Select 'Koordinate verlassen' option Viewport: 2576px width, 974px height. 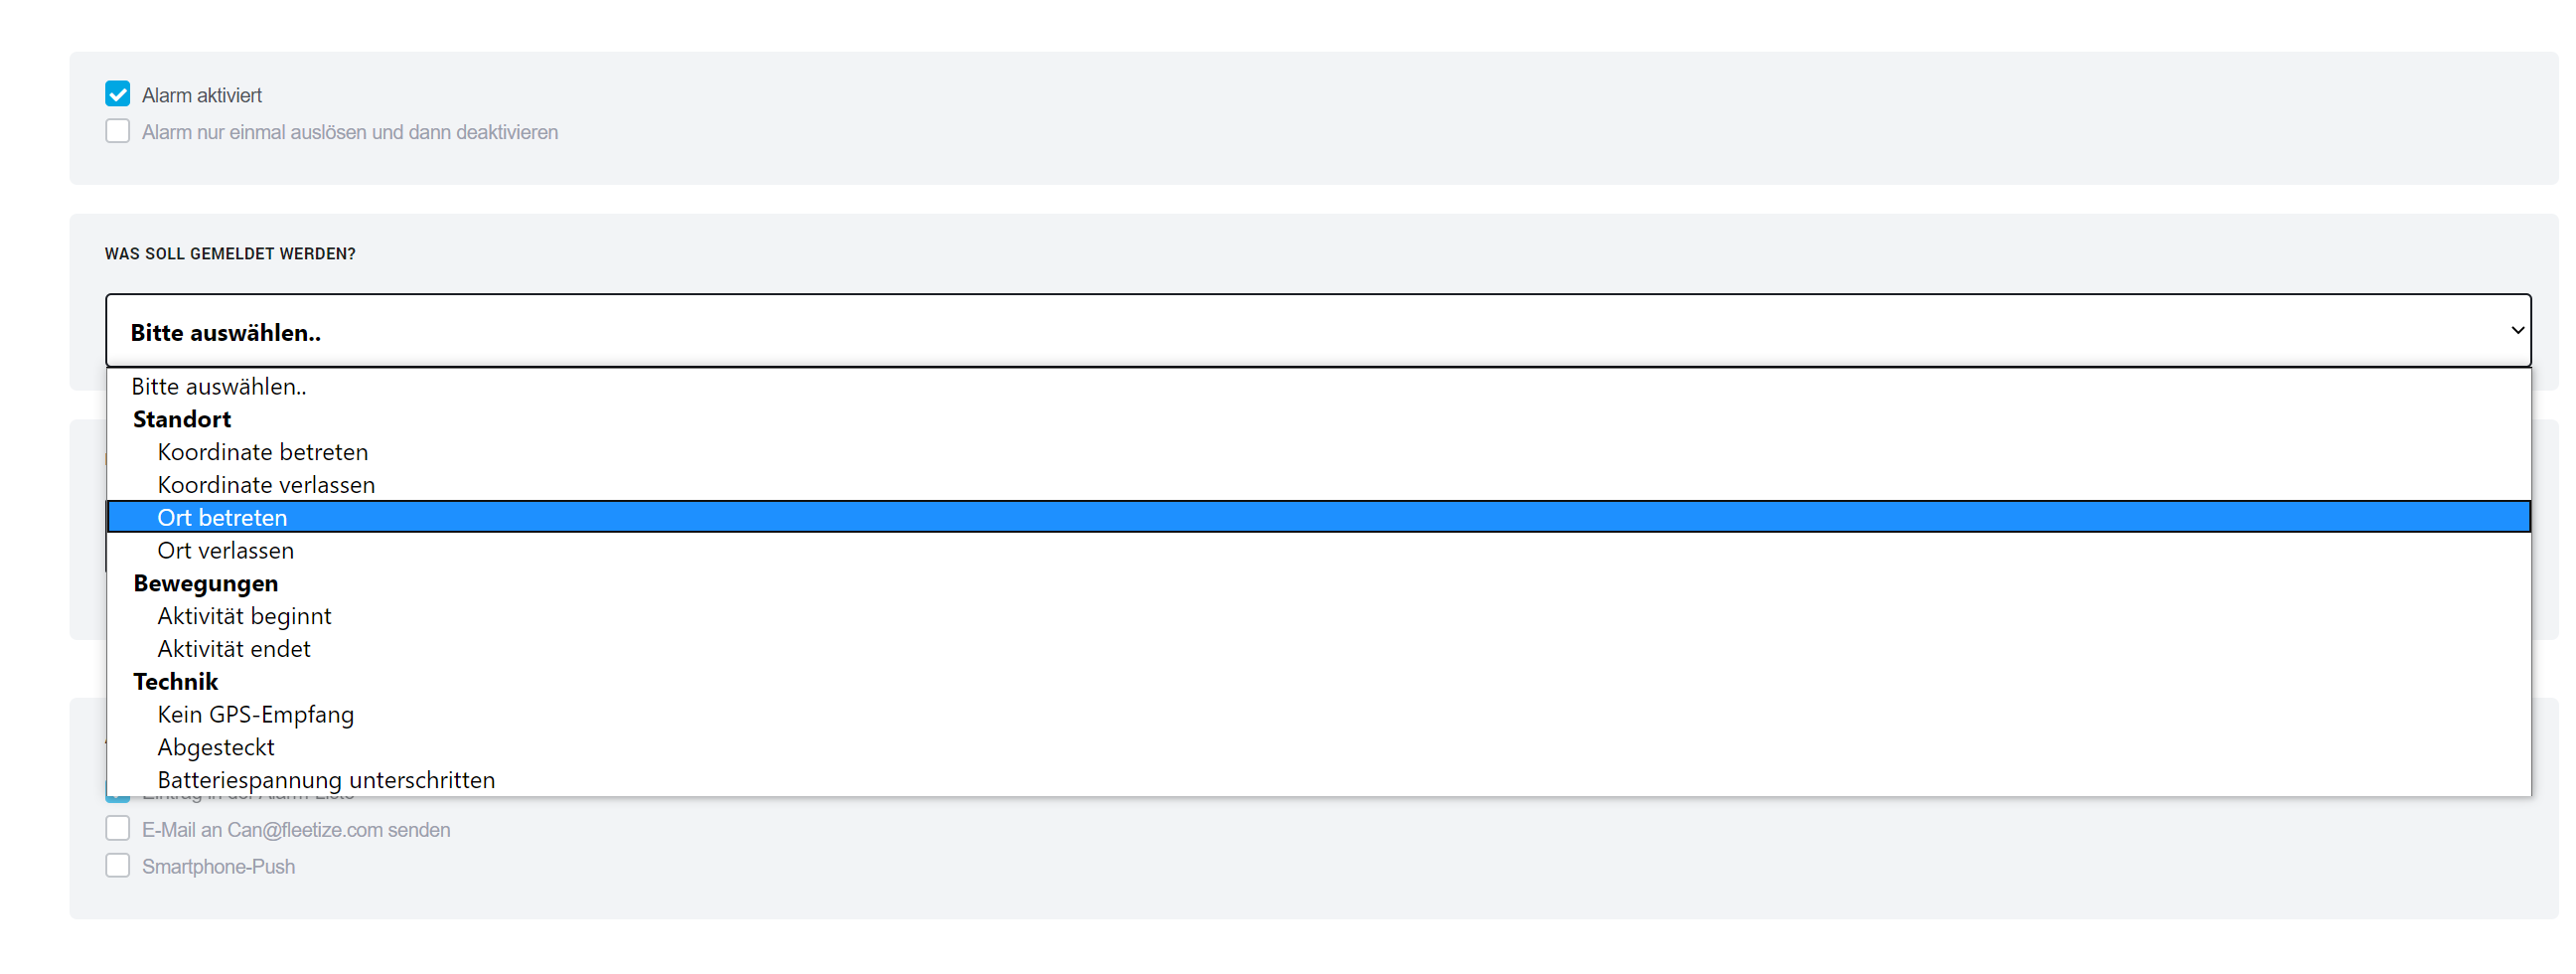click(1318, 484)
